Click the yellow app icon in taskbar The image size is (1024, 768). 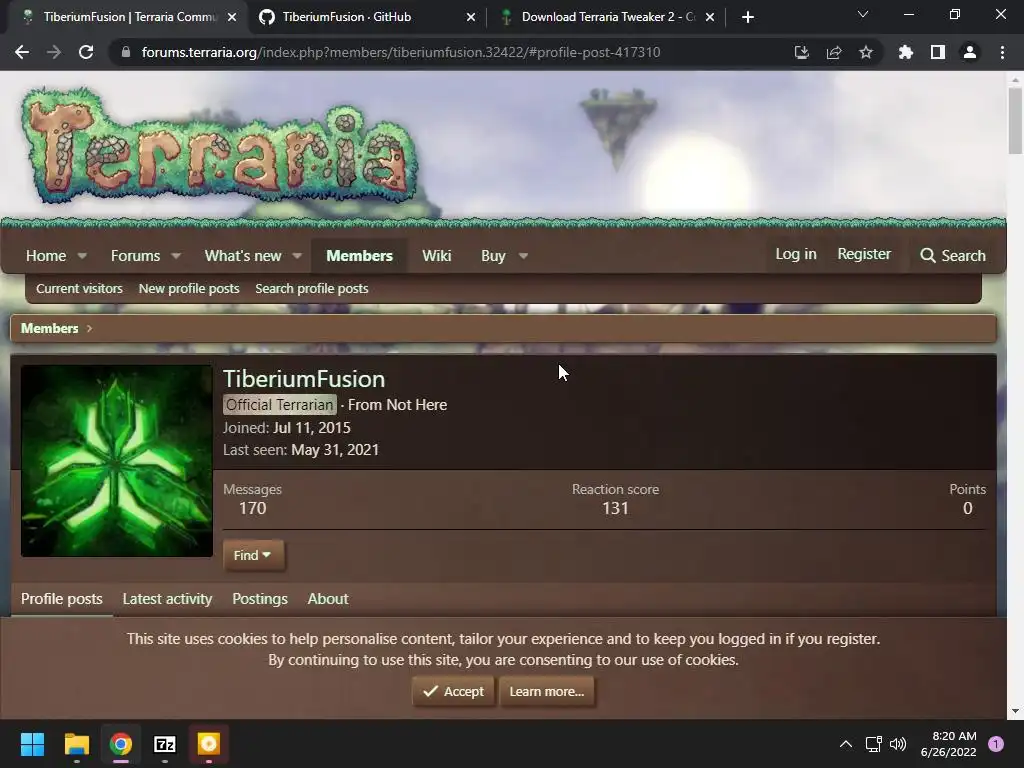pos(209,744)
